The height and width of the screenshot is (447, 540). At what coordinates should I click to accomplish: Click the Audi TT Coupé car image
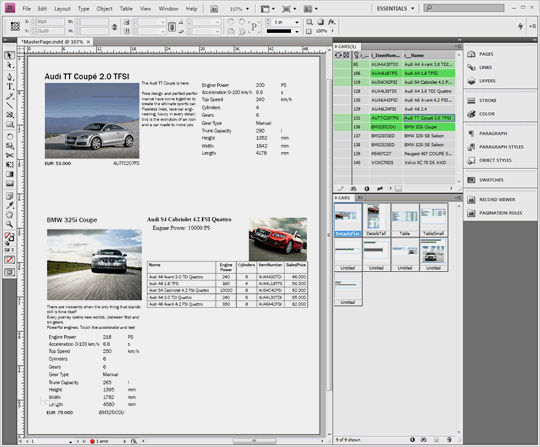tap(92, 121)
